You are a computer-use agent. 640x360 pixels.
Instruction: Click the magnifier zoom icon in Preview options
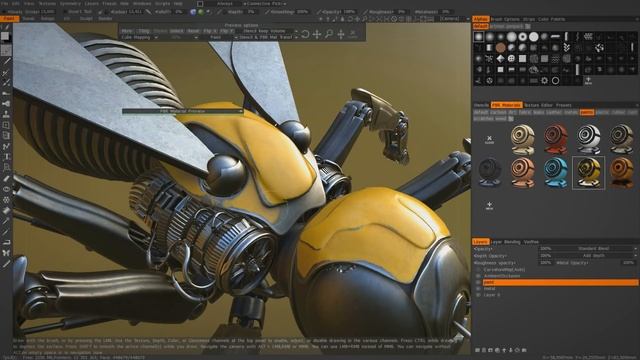point(329,35)
